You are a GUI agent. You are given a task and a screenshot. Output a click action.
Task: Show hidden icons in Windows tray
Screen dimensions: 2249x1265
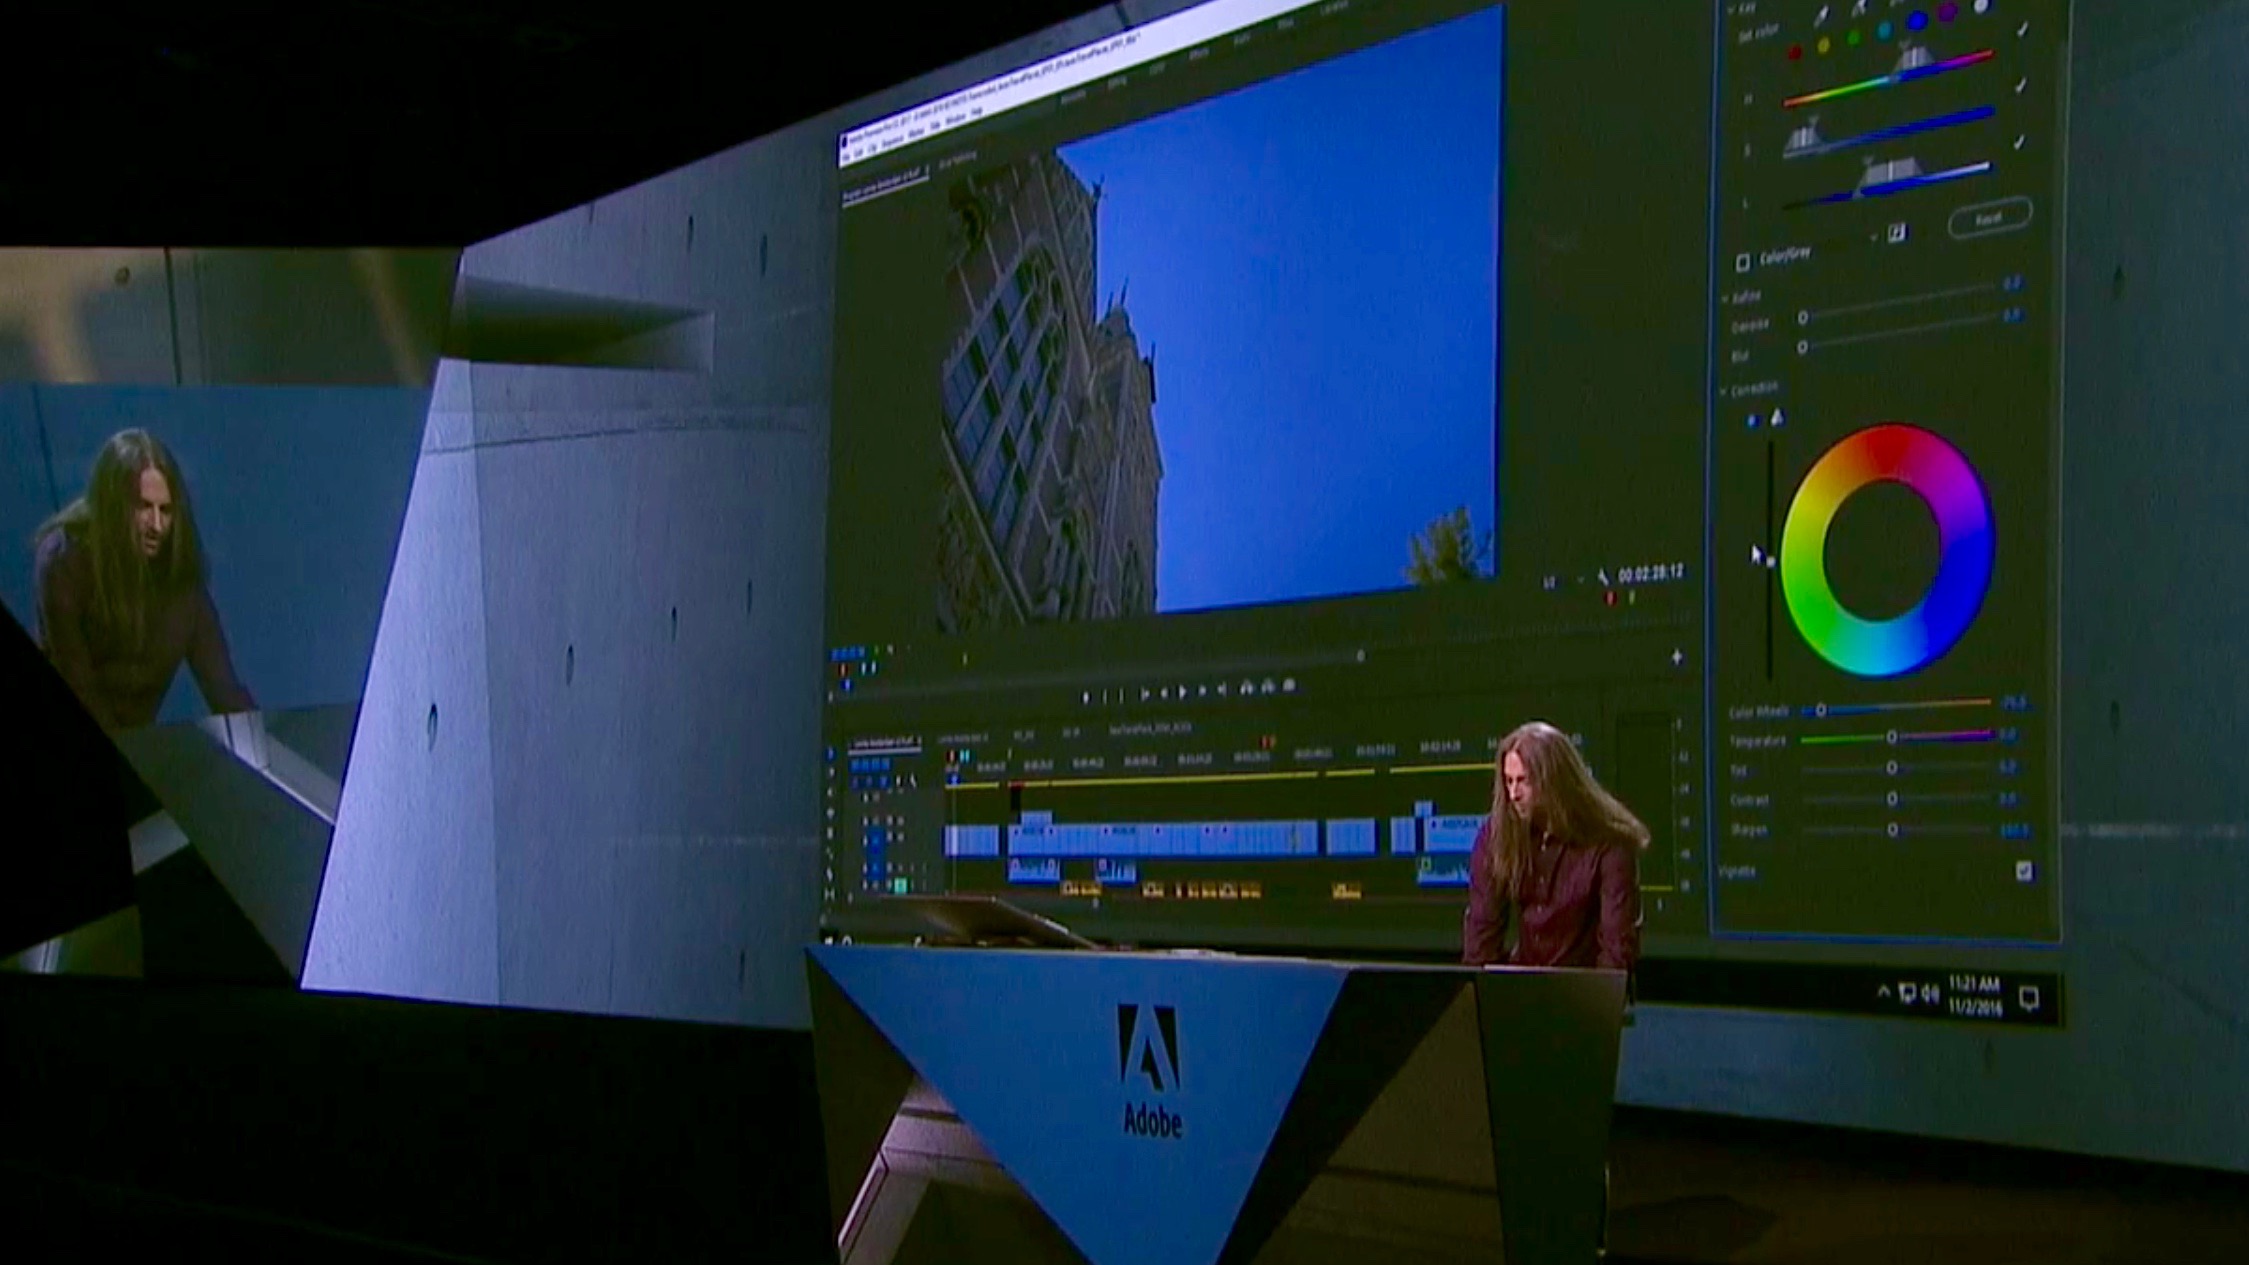tap(1883, 991)
